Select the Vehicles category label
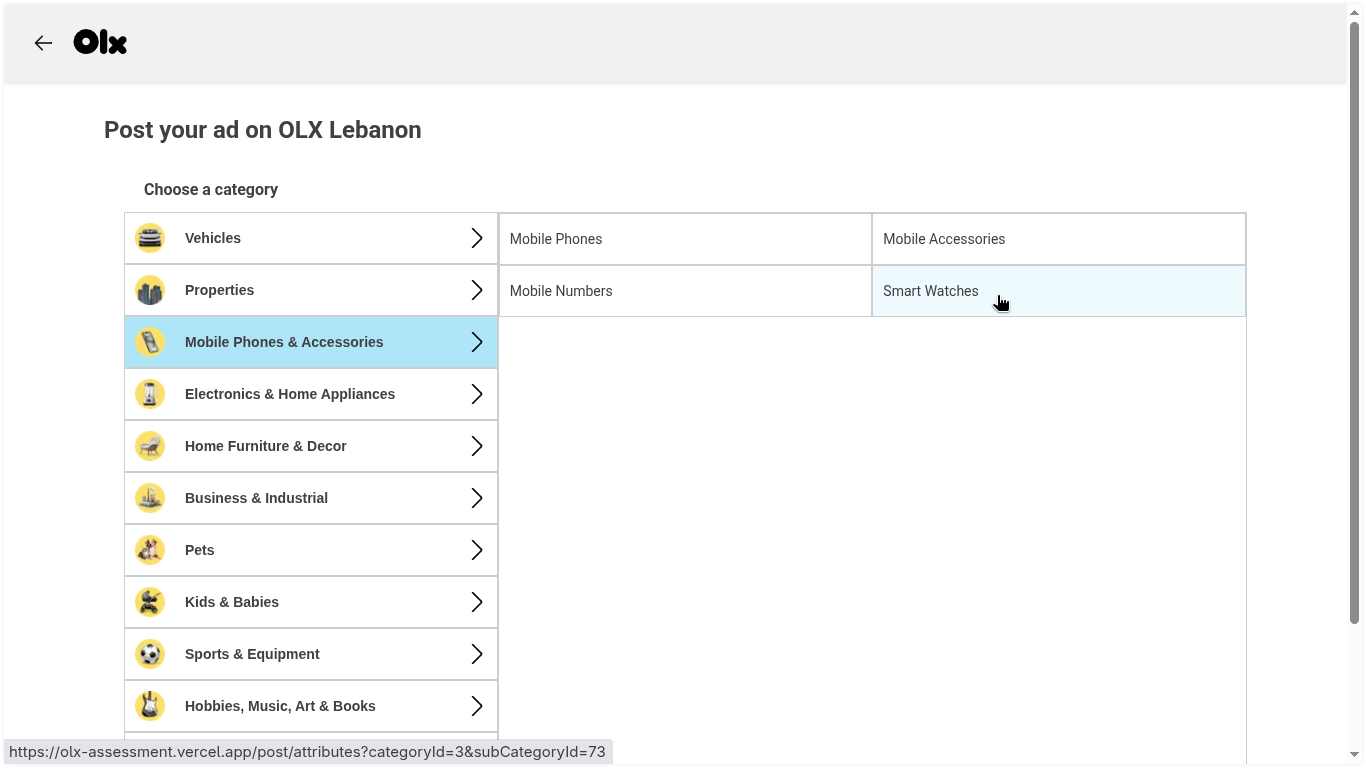 pyautogui.click(x=213, y=238)
